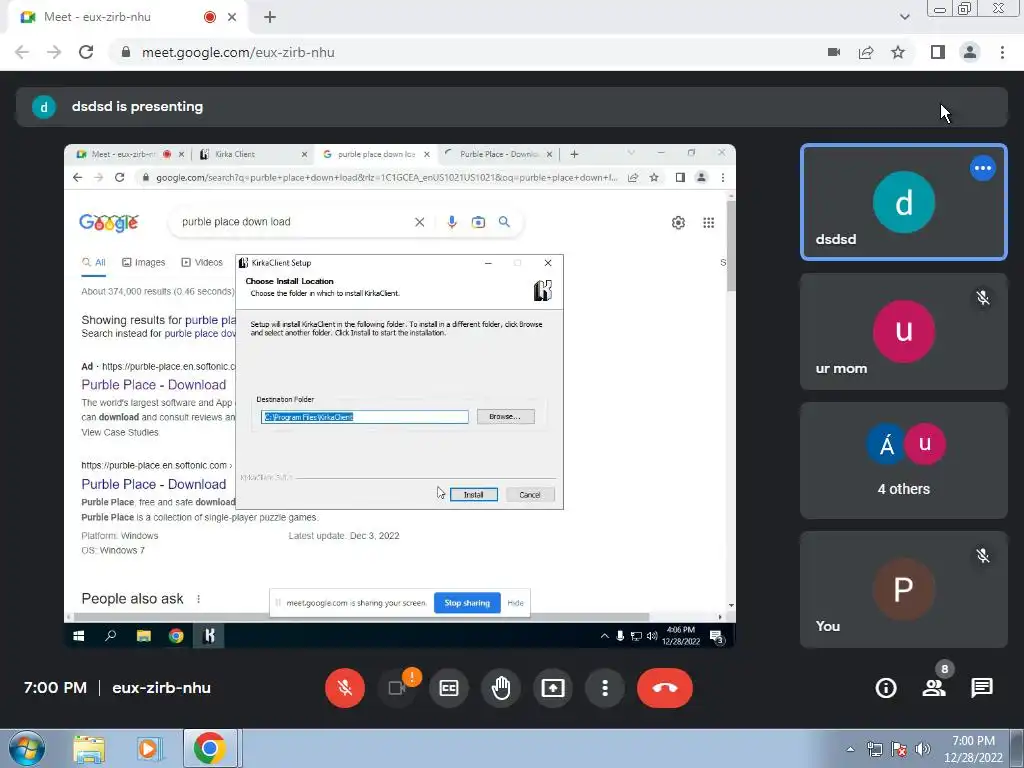Select the Videos search tab
This screenshot has height=768, width=1024.
202,263
